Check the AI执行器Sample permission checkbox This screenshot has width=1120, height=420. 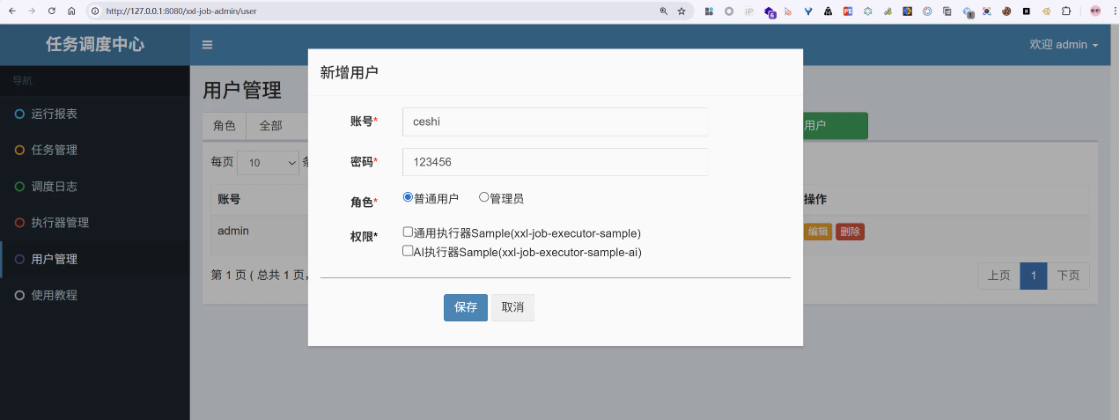click(408, 252)
